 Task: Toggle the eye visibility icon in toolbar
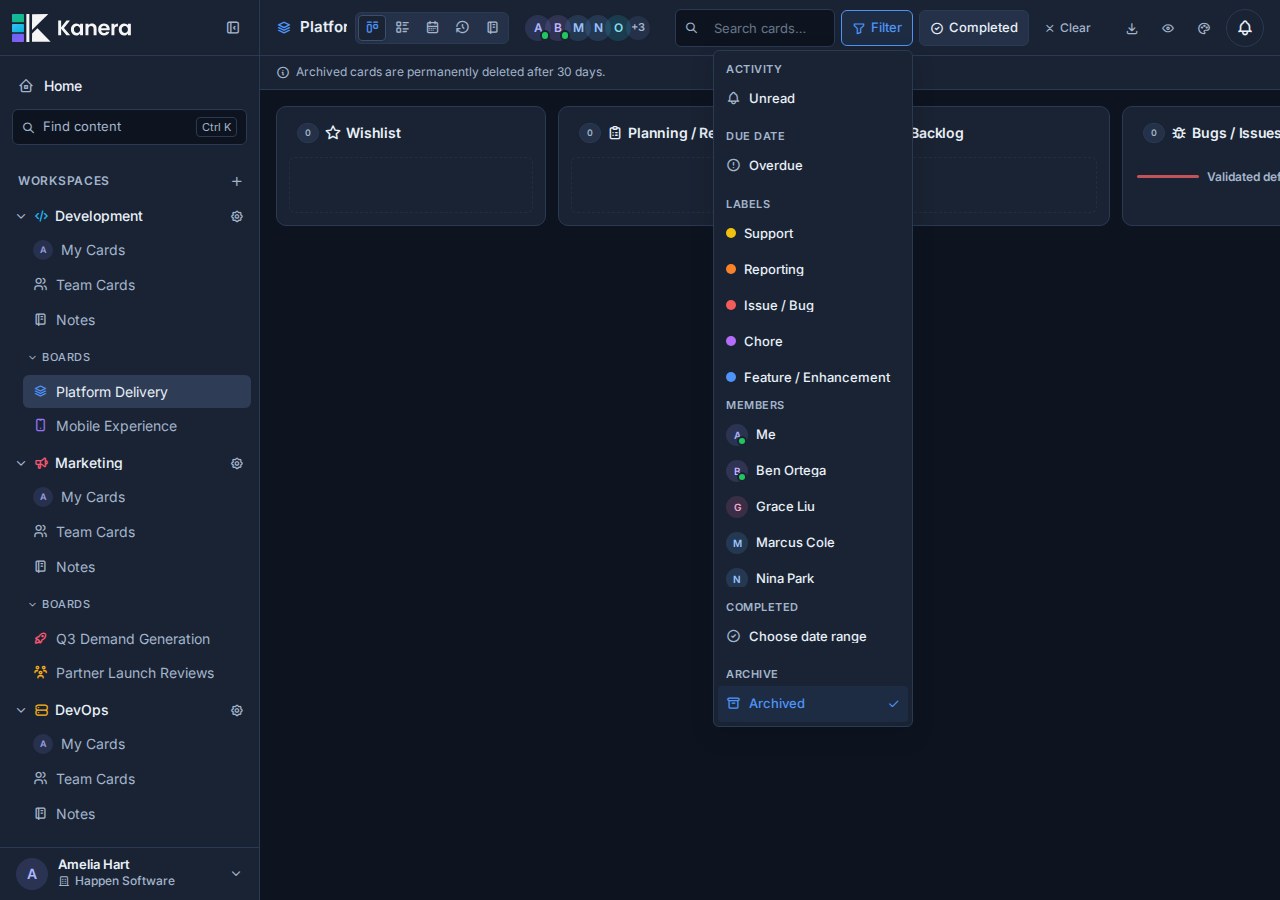point(1168,28)
